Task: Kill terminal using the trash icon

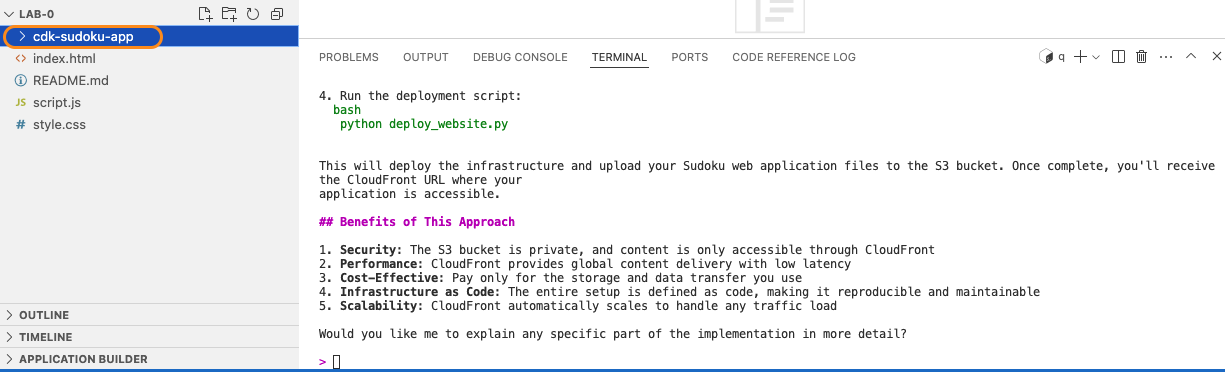Action: tap(1142, 57)
